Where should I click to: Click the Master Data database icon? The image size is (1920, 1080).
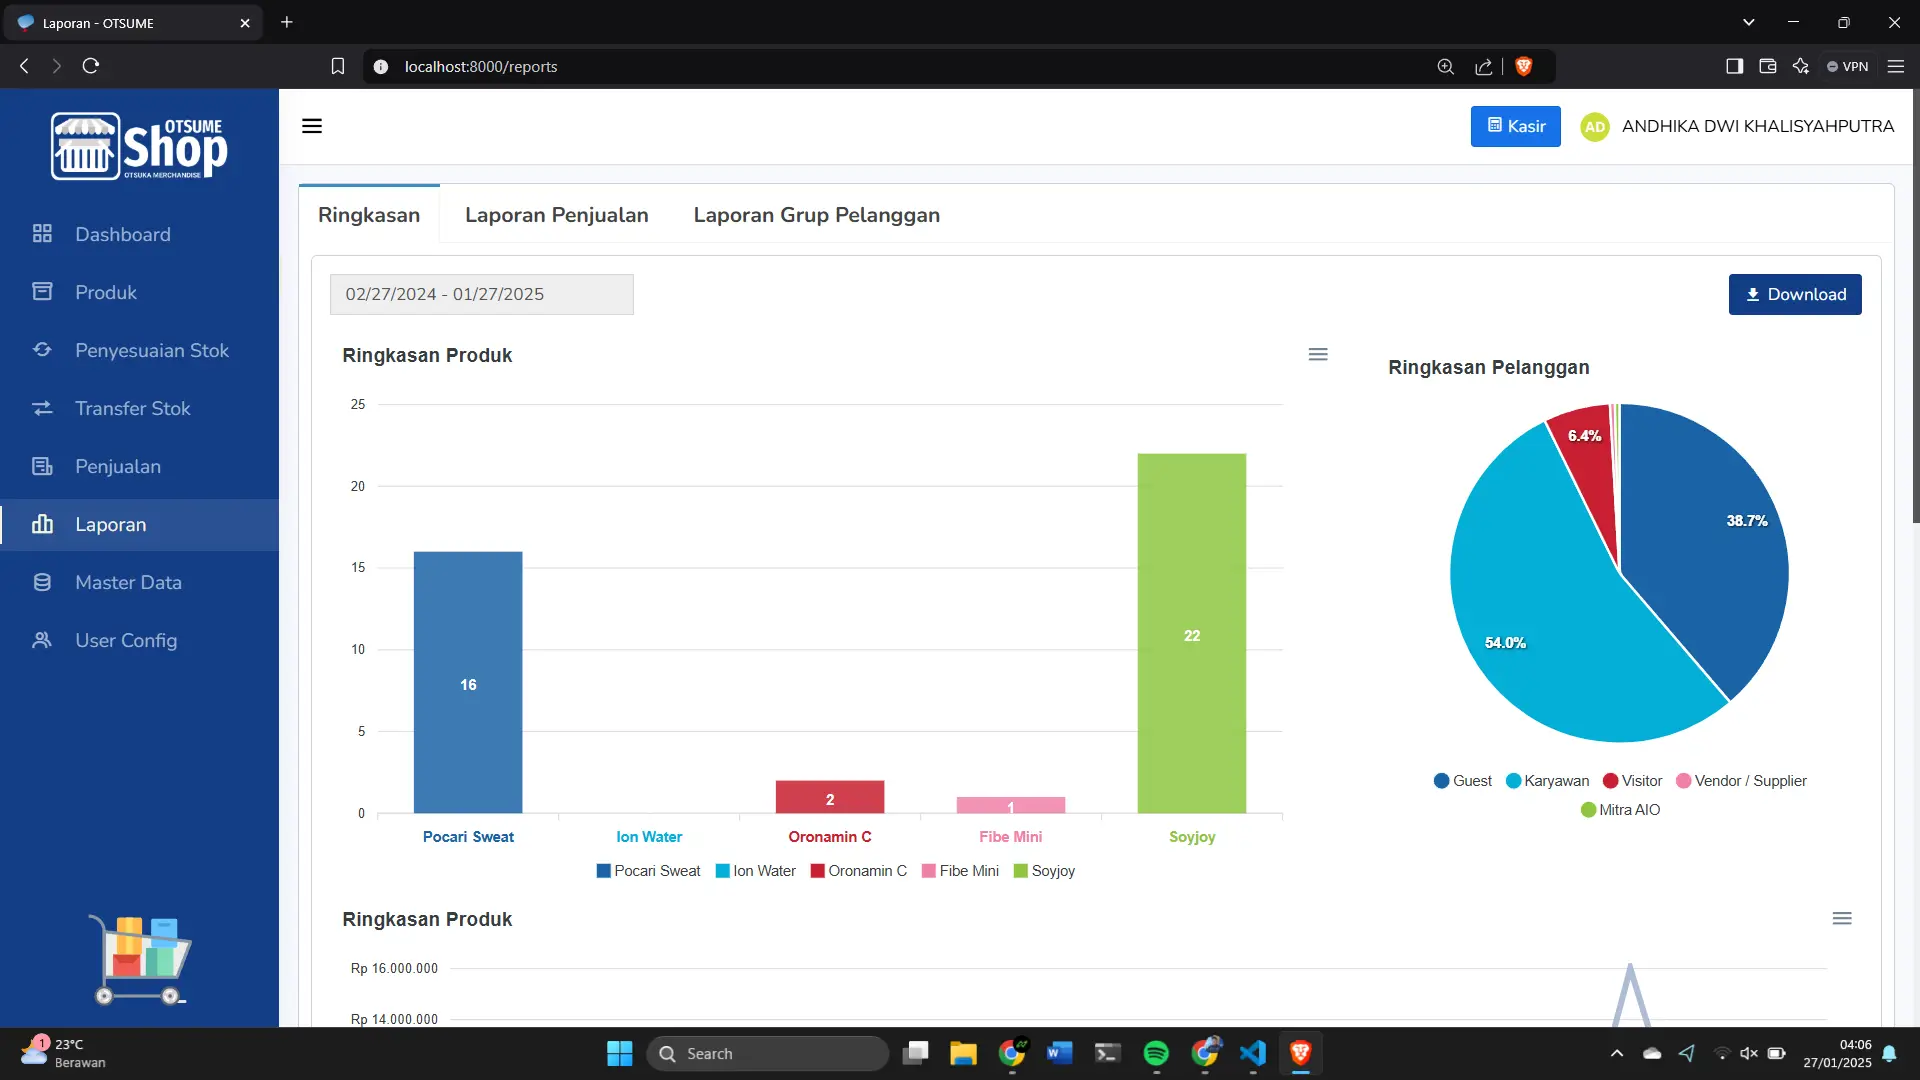tap(42, 582)
